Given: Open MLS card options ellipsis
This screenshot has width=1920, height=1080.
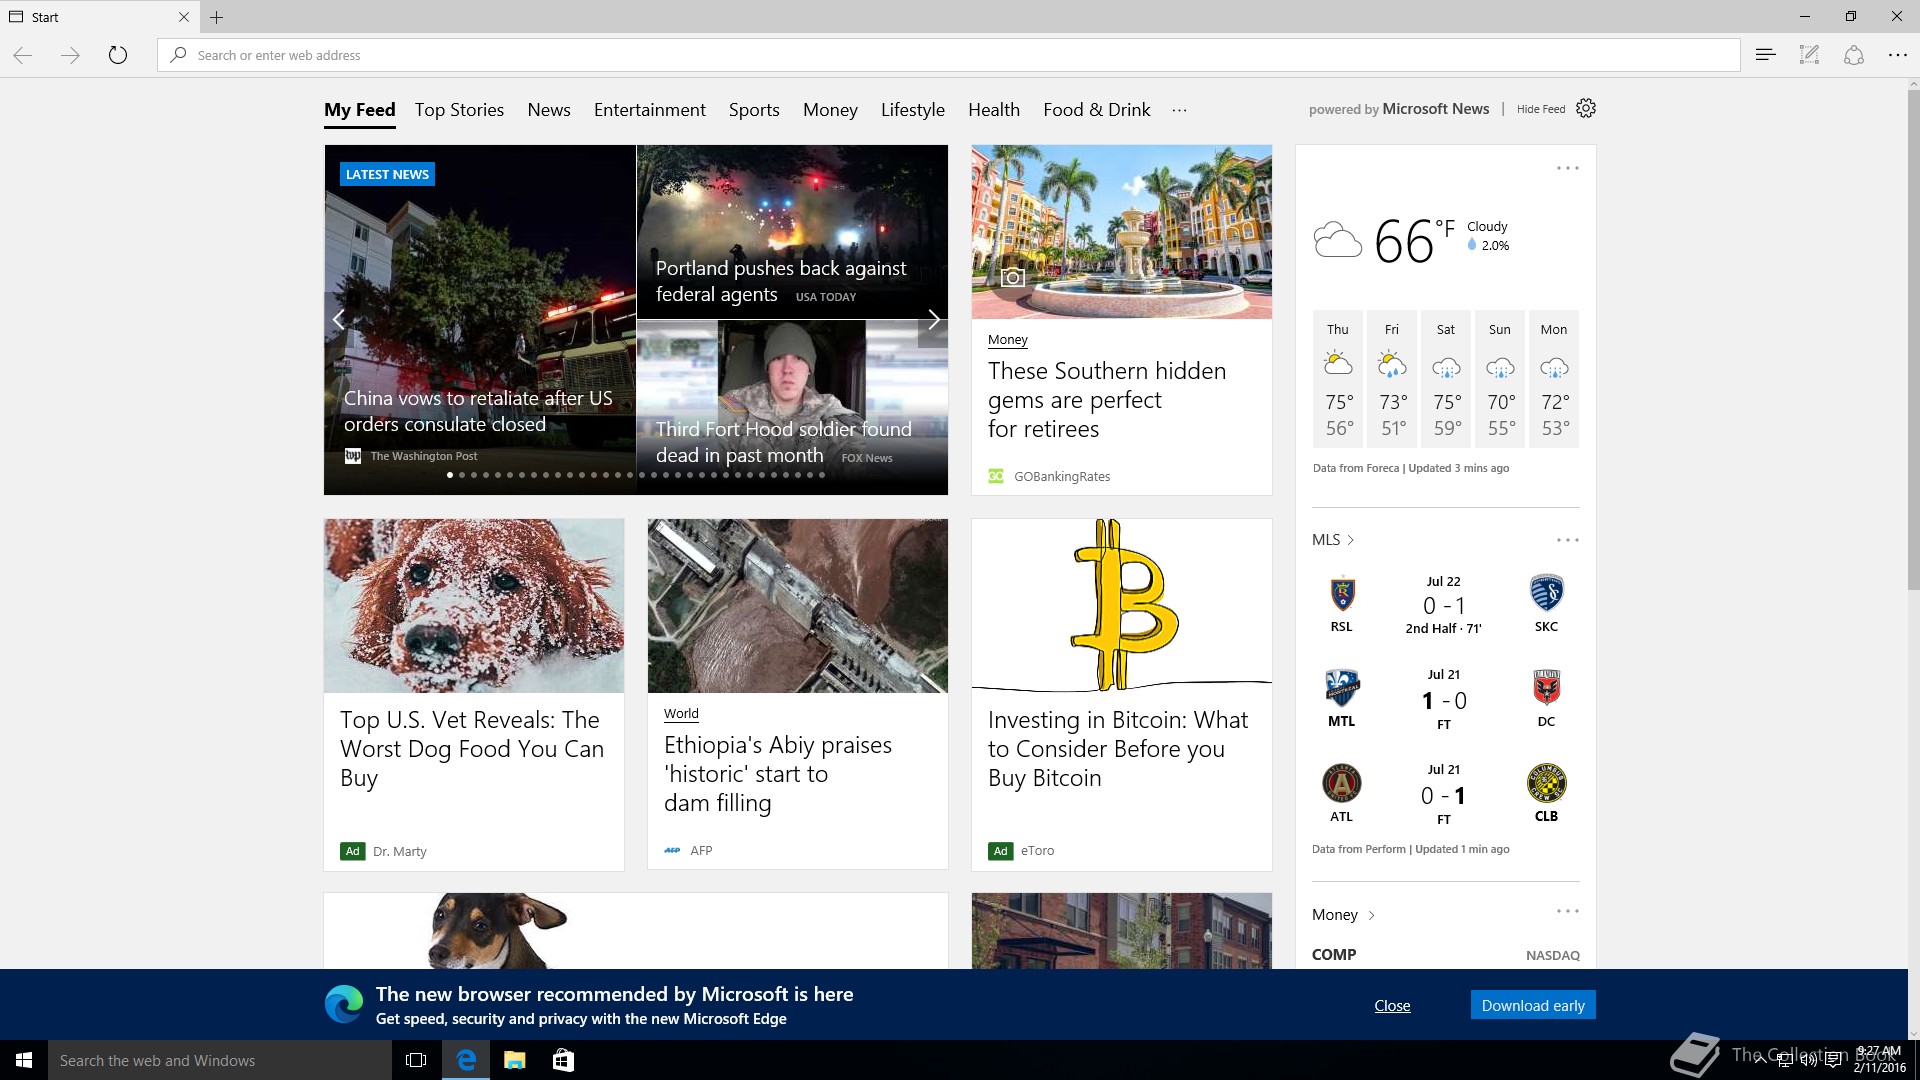Looking at the screenshot, I should point(1567,540).
